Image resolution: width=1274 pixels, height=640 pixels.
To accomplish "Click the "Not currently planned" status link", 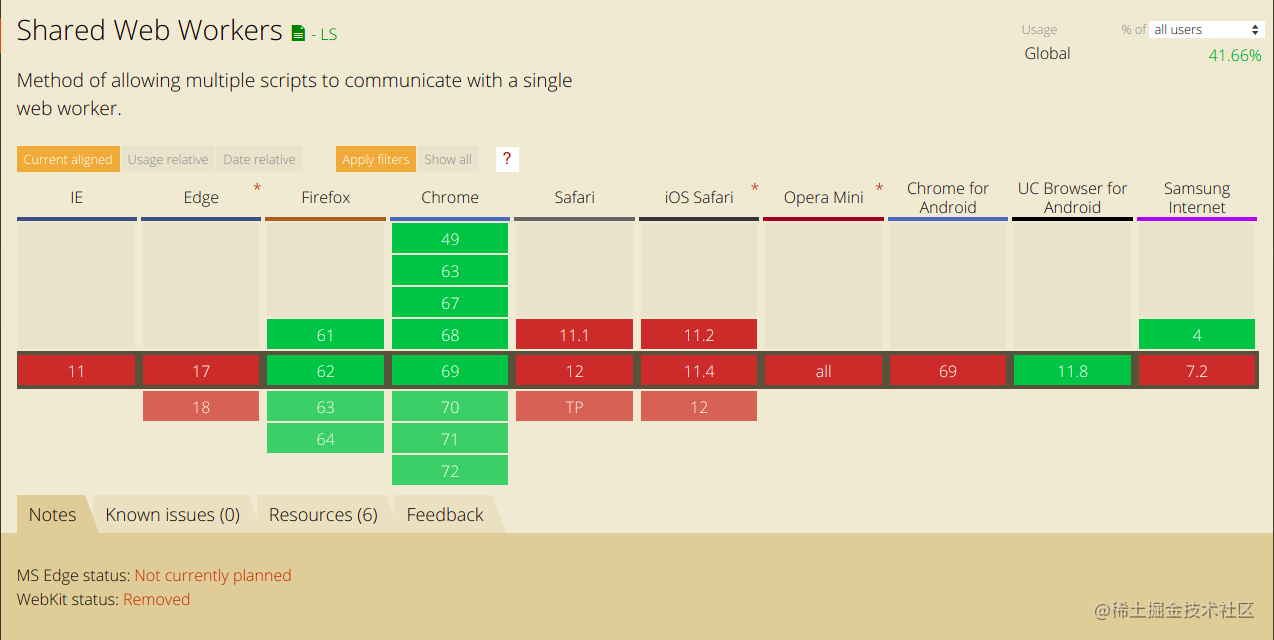I will (212, 575).
